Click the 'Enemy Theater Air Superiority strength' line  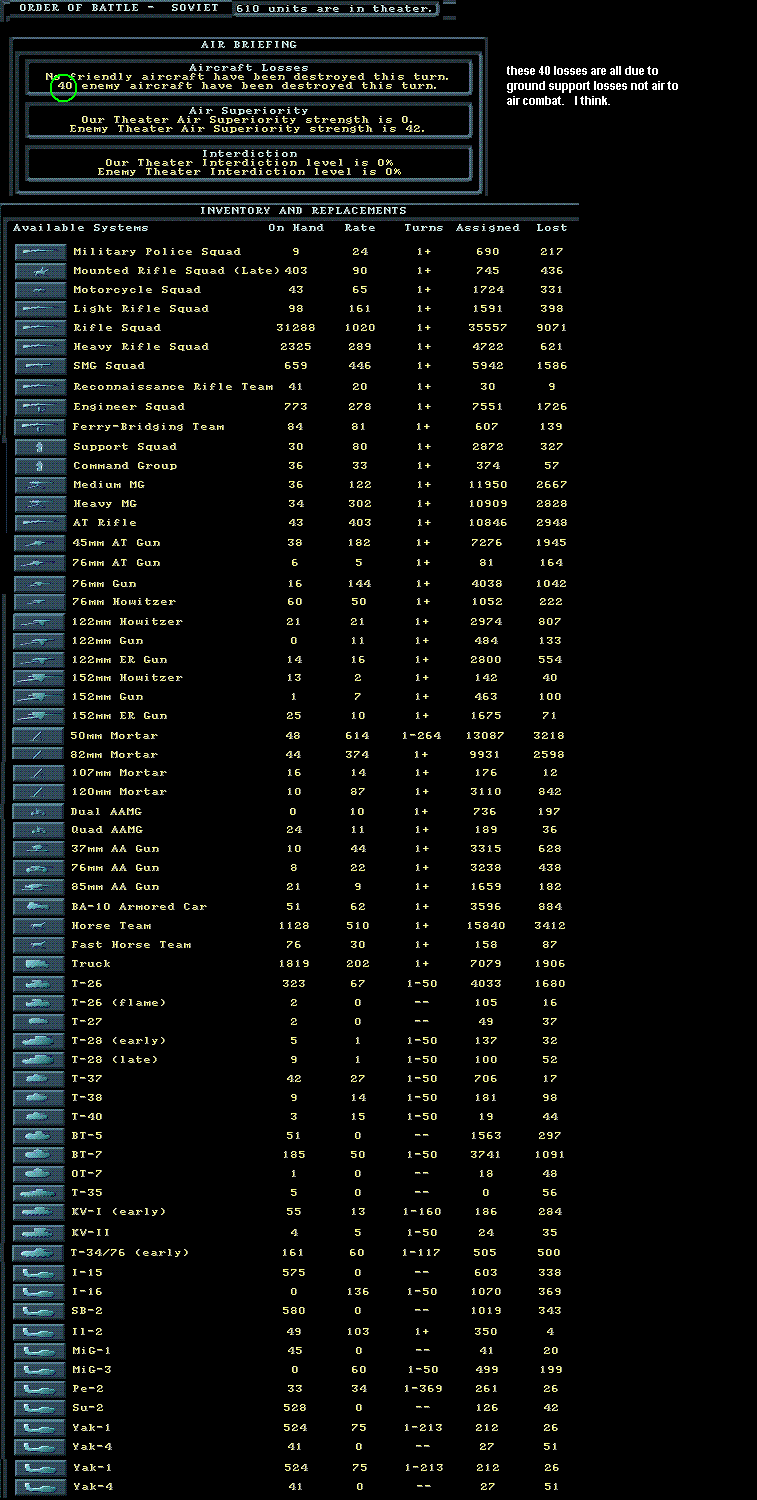tap(247, 129)
